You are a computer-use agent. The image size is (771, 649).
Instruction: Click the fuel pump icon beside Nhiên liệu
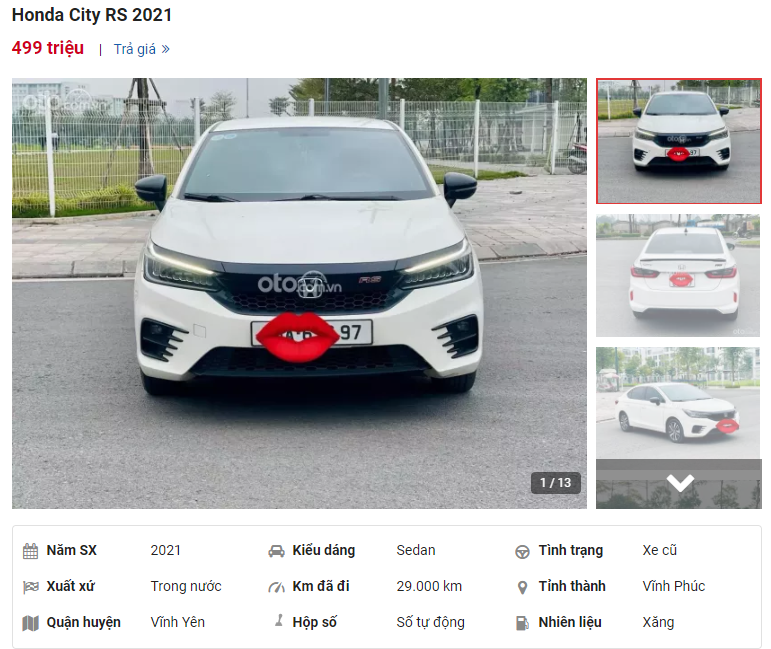[522, 623]
